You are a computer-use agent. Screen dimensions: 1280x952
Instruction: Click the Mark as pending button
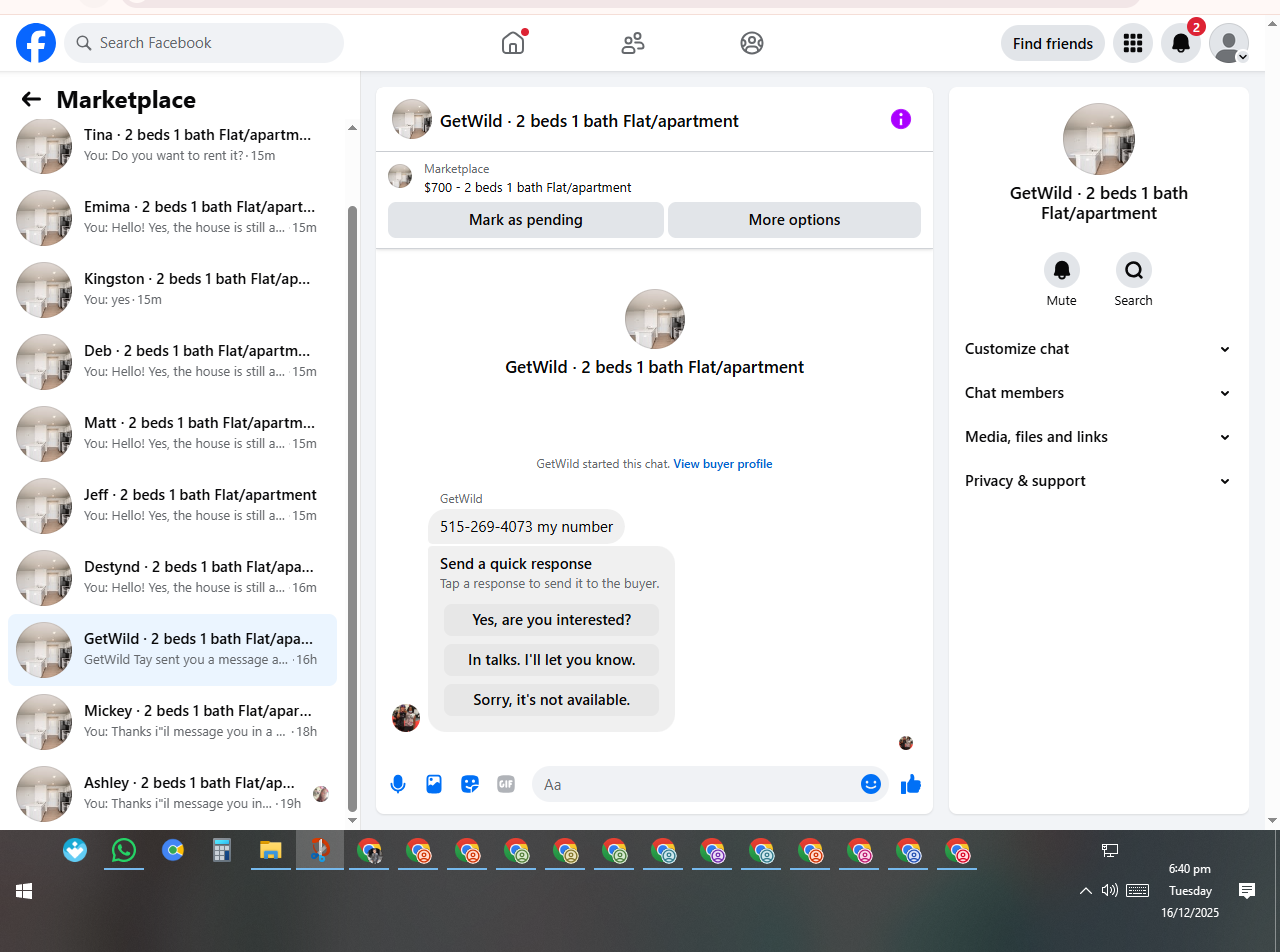[526, 220]
